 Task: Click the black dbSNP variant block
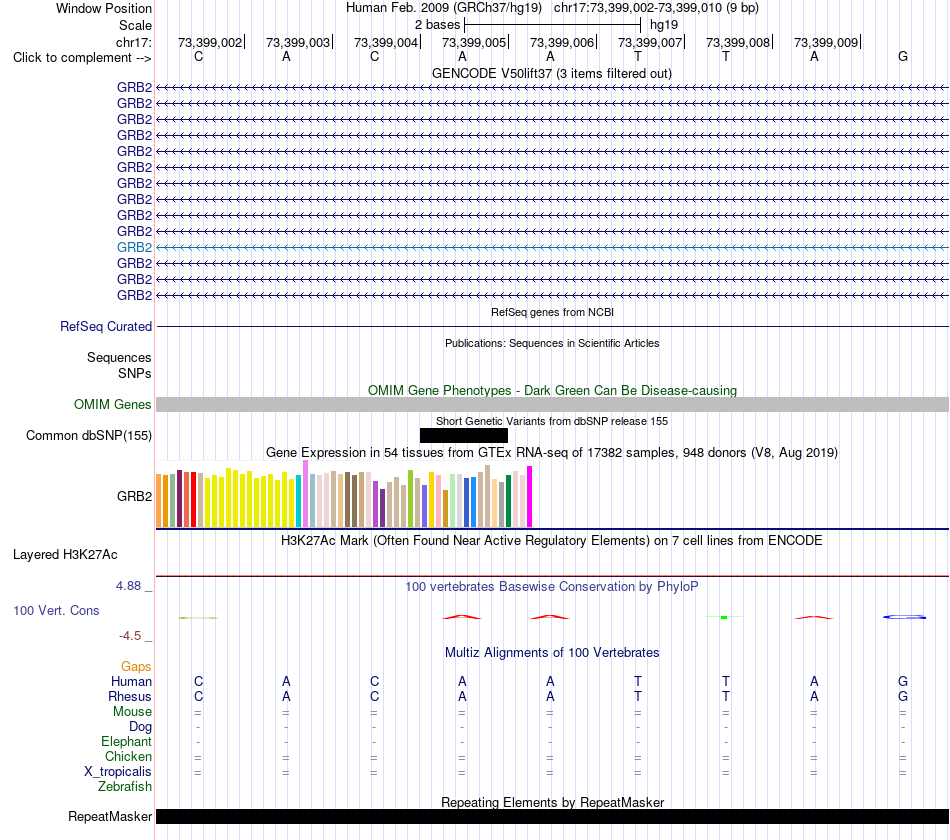pyautogui.click(x=463, y=435)
